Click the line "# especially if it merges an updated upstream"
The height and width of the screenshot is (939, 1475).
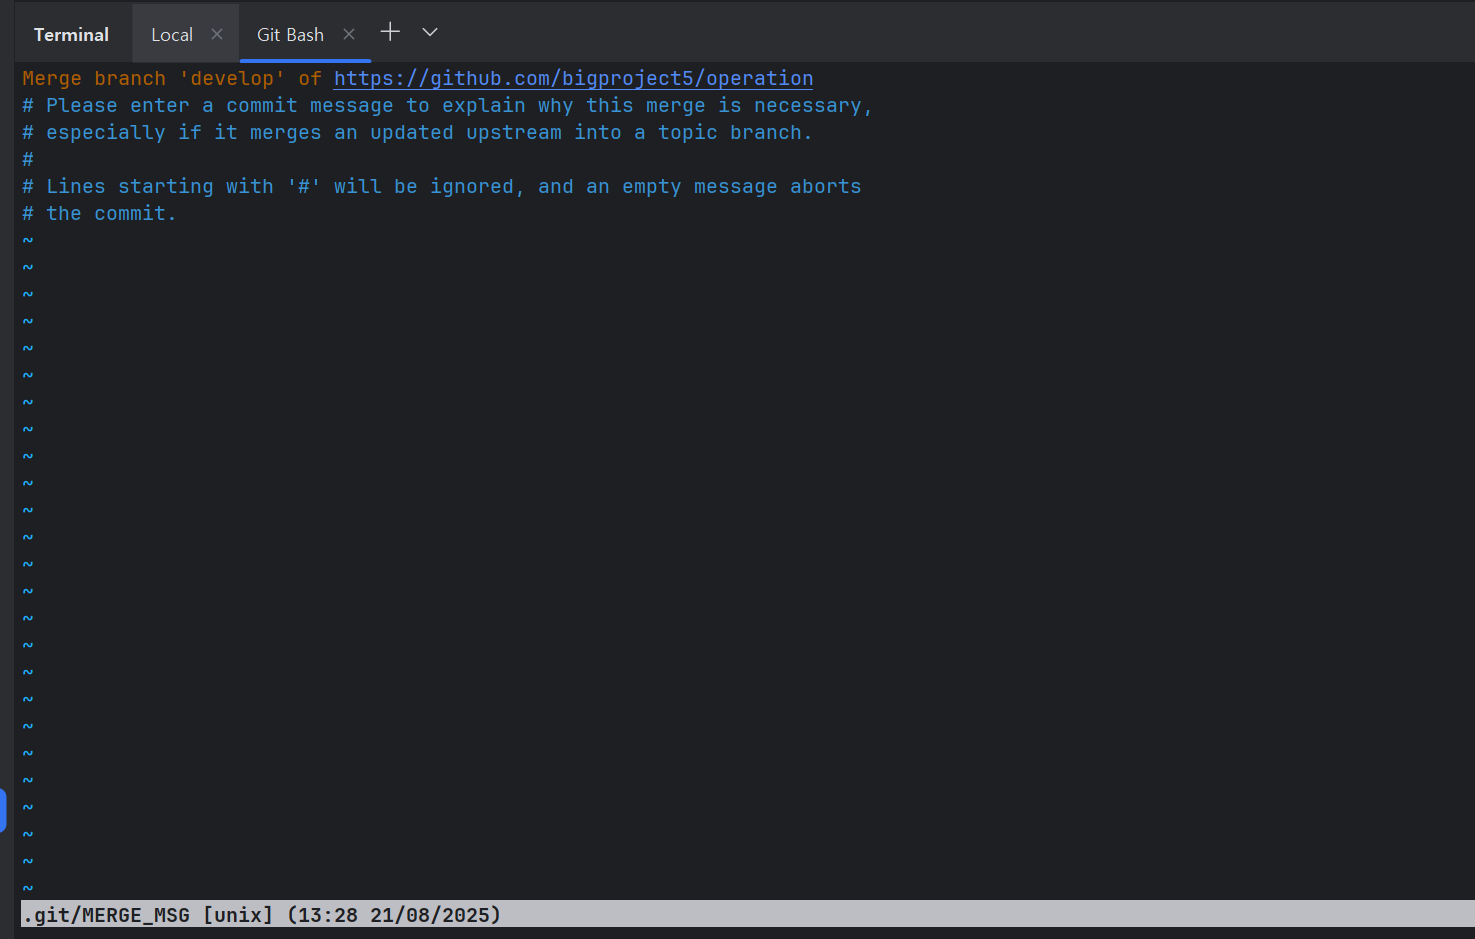417,132
